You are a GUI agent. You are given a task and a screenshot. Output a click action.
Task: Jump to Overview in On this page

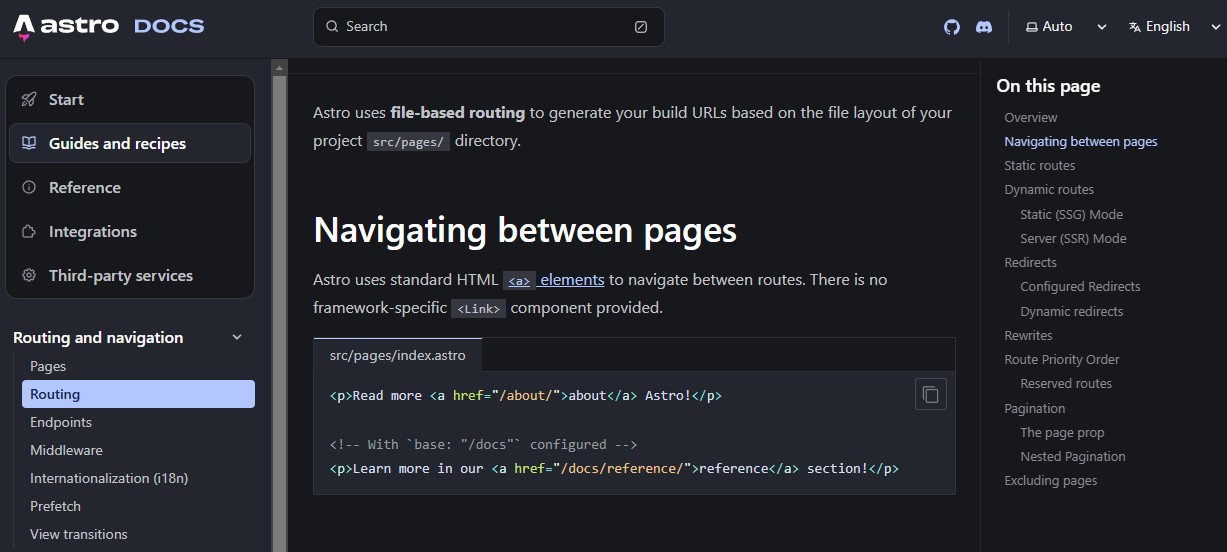(1030, 117)
